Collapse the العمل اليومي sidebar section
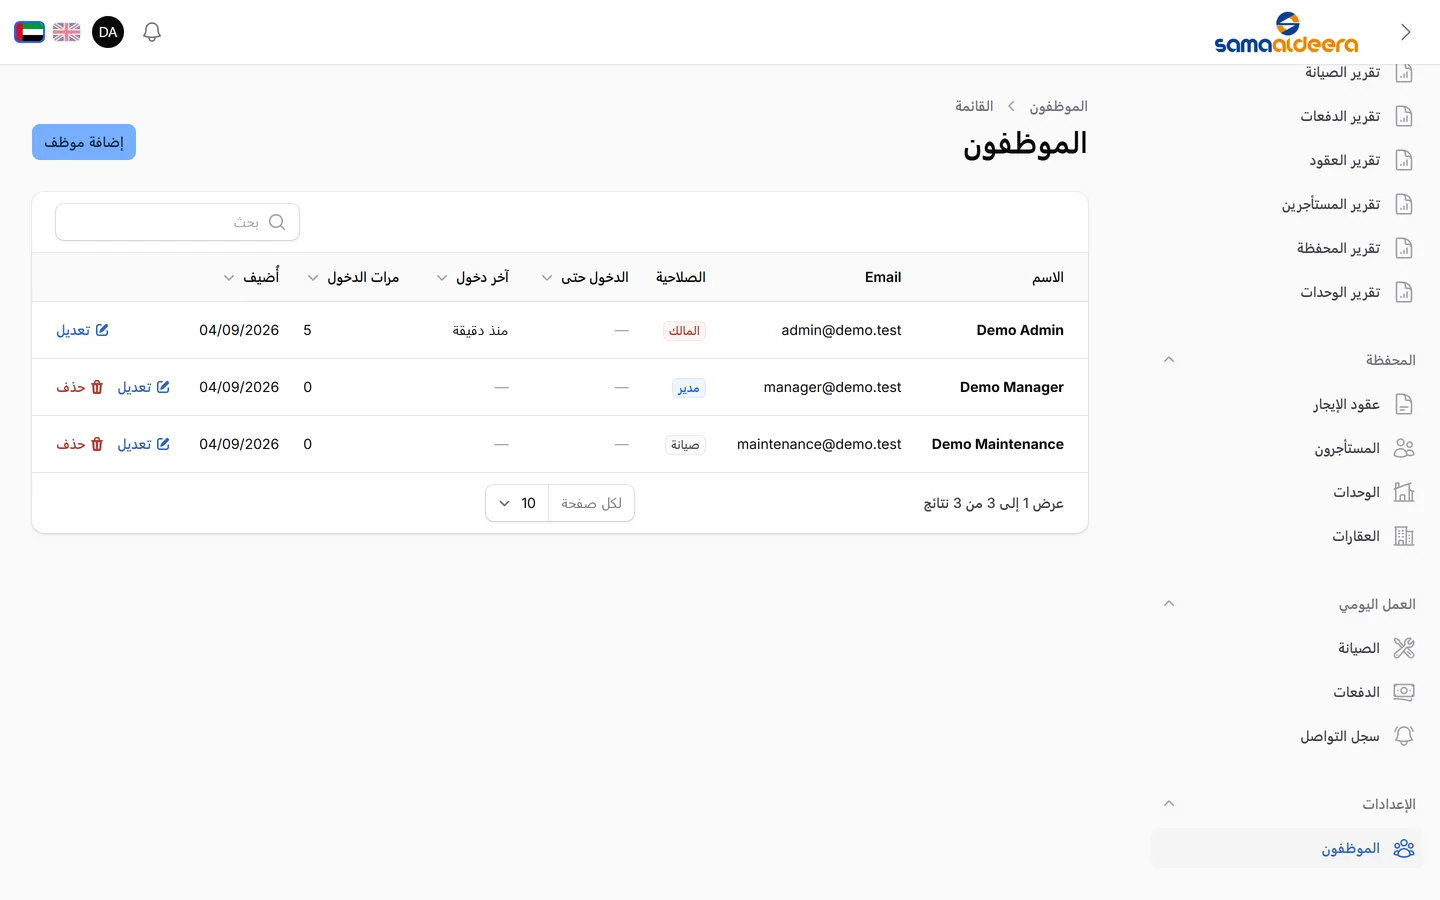The height and width of the screenshot is (900, 1440). [1169, 604]
